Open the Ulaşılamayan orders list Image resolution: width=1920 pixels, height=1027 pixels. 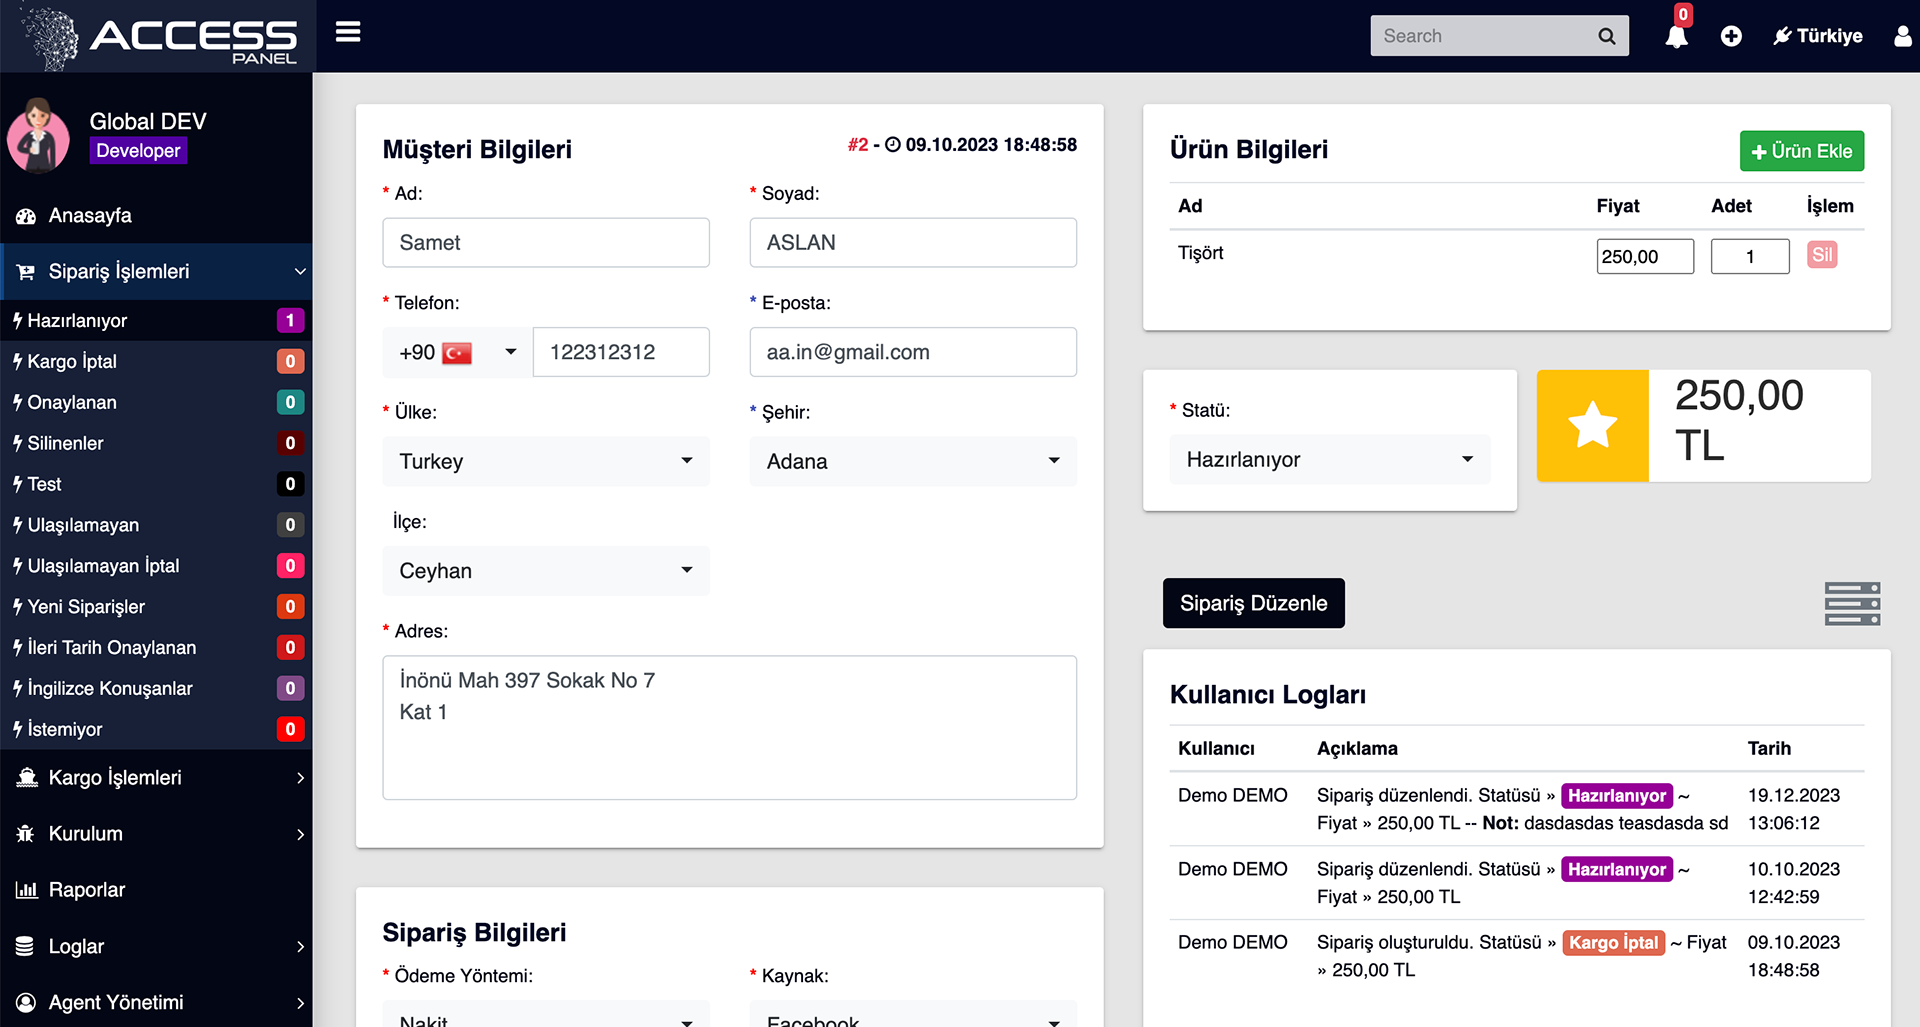coord(156,526)
